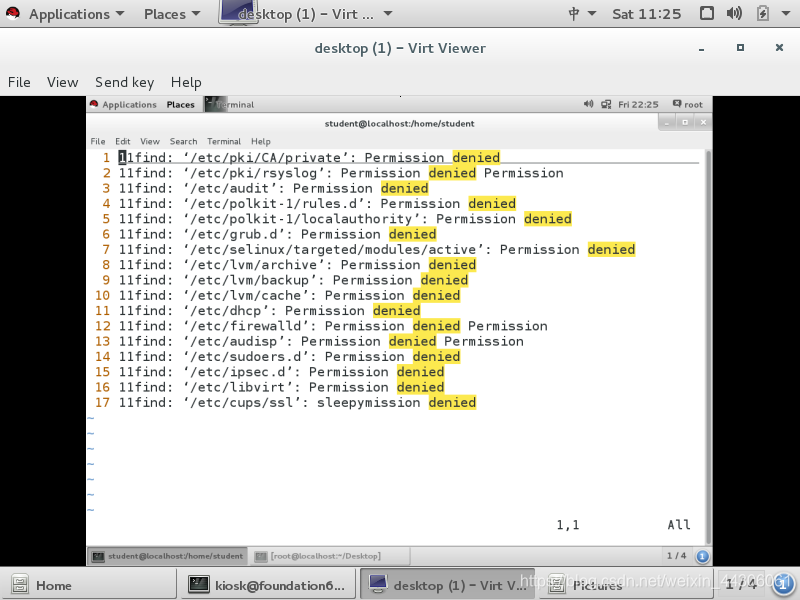Click guest workspace indicator 1 / 4
The height and width of the screenshot is (600, 800).
pos(676,556)
